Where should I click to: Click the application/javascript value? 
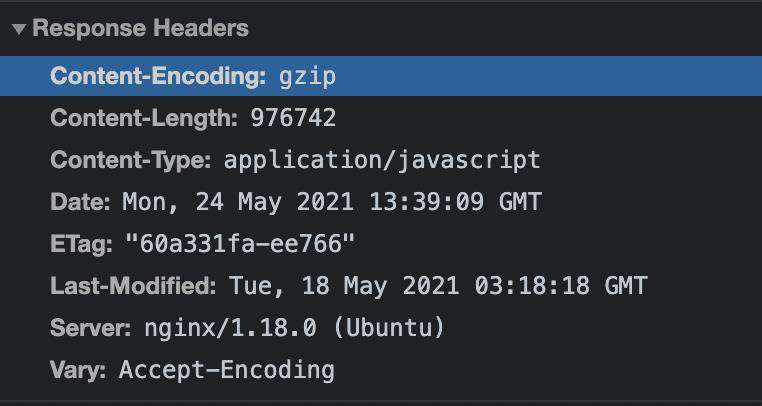[382, 160]
